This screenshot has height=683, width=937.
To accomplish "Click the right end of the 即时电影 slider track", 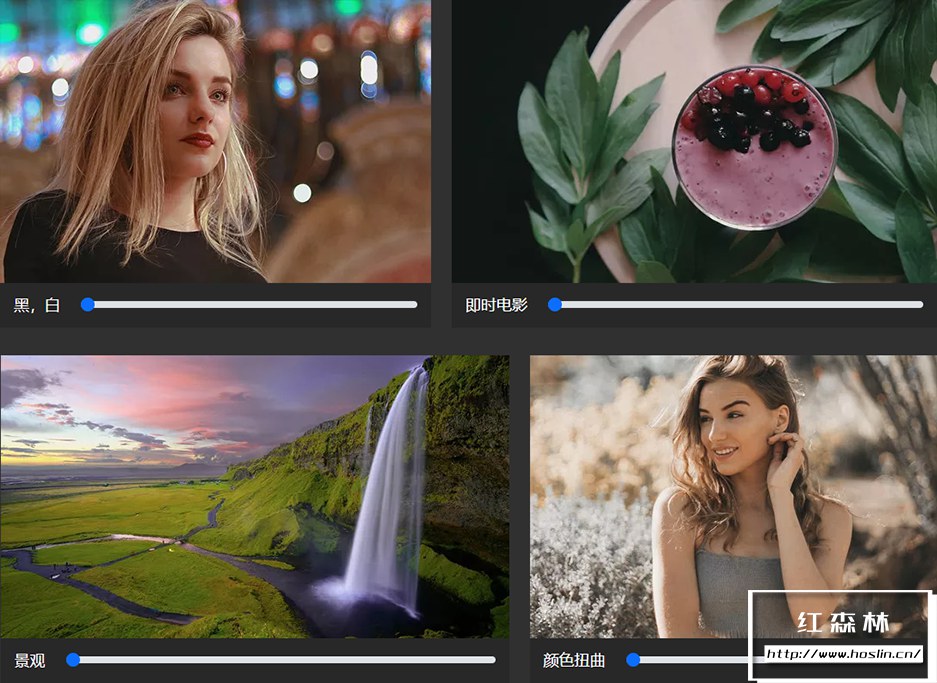I will (920, 305).
